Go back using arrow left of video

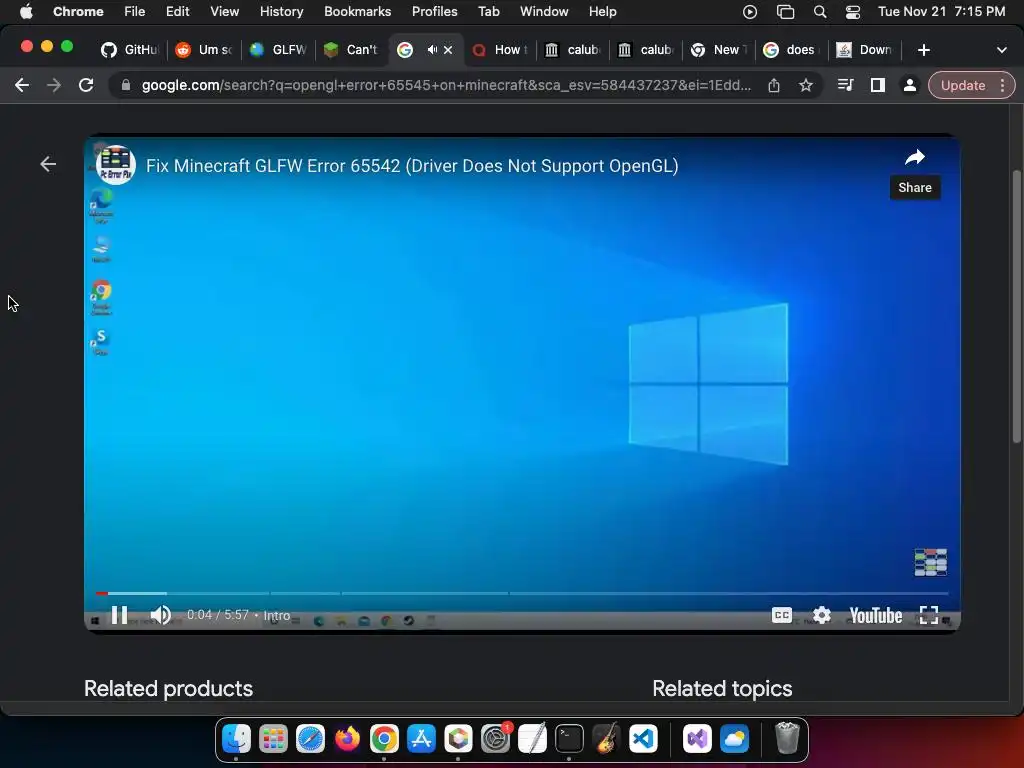coord(48,164)
